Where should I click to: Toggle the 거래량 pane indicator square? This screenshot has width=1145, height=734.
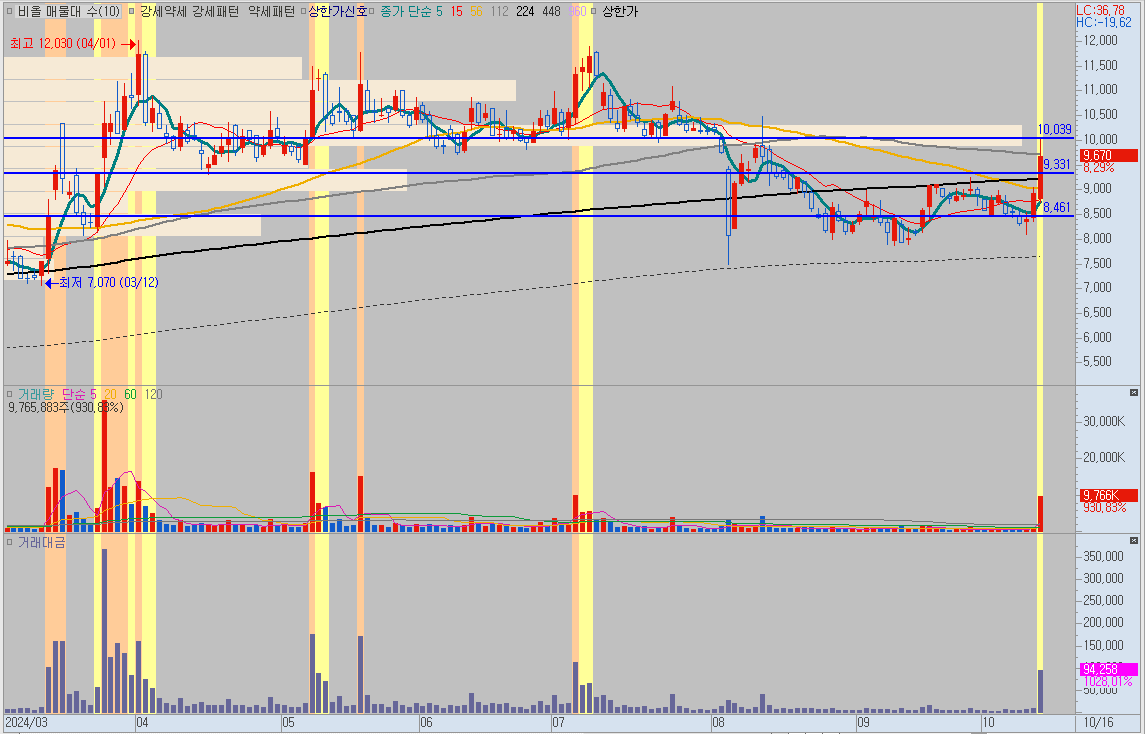tap(9, 394)
